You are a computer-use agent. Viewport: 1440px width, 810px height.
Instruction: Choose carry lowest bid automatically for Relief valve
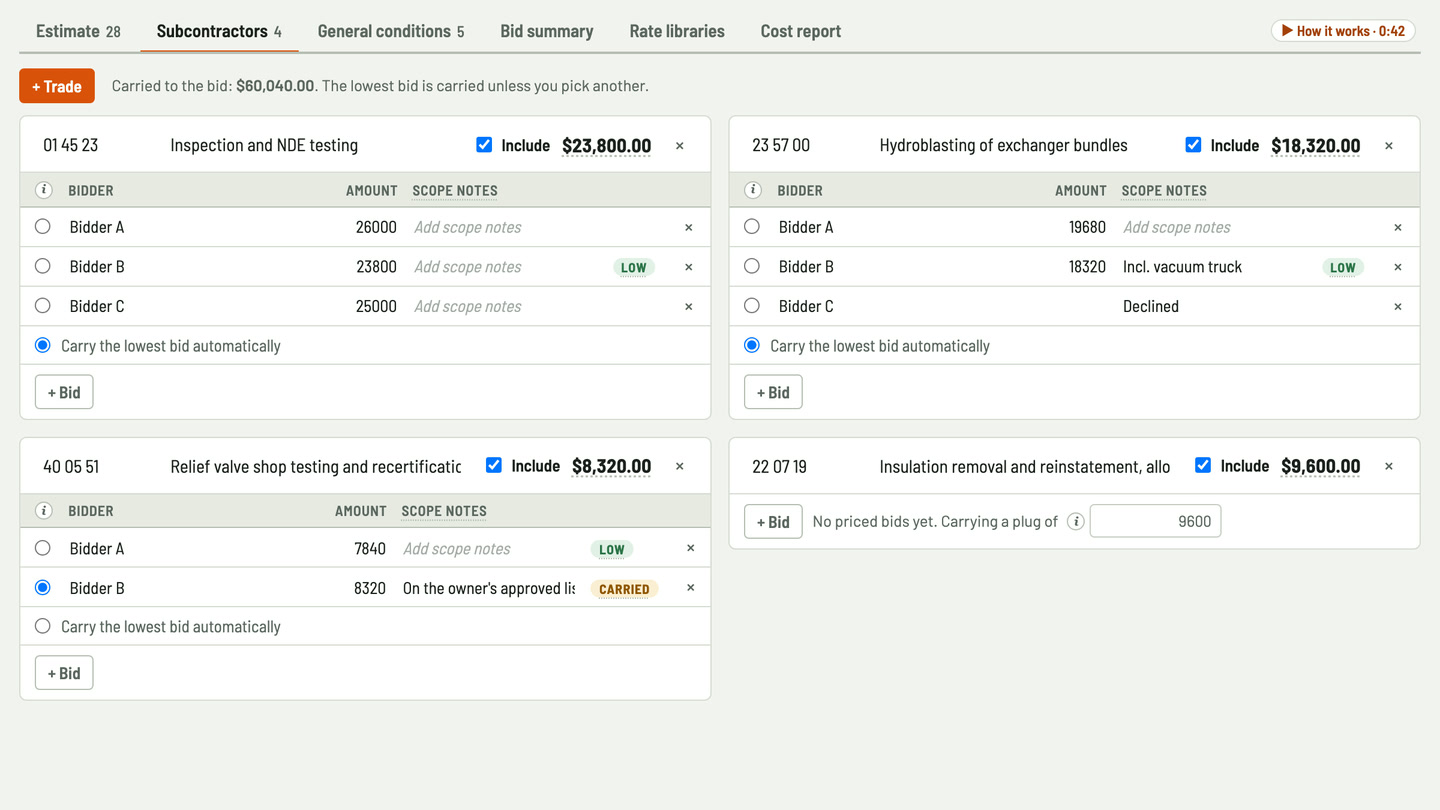(42, 627)
